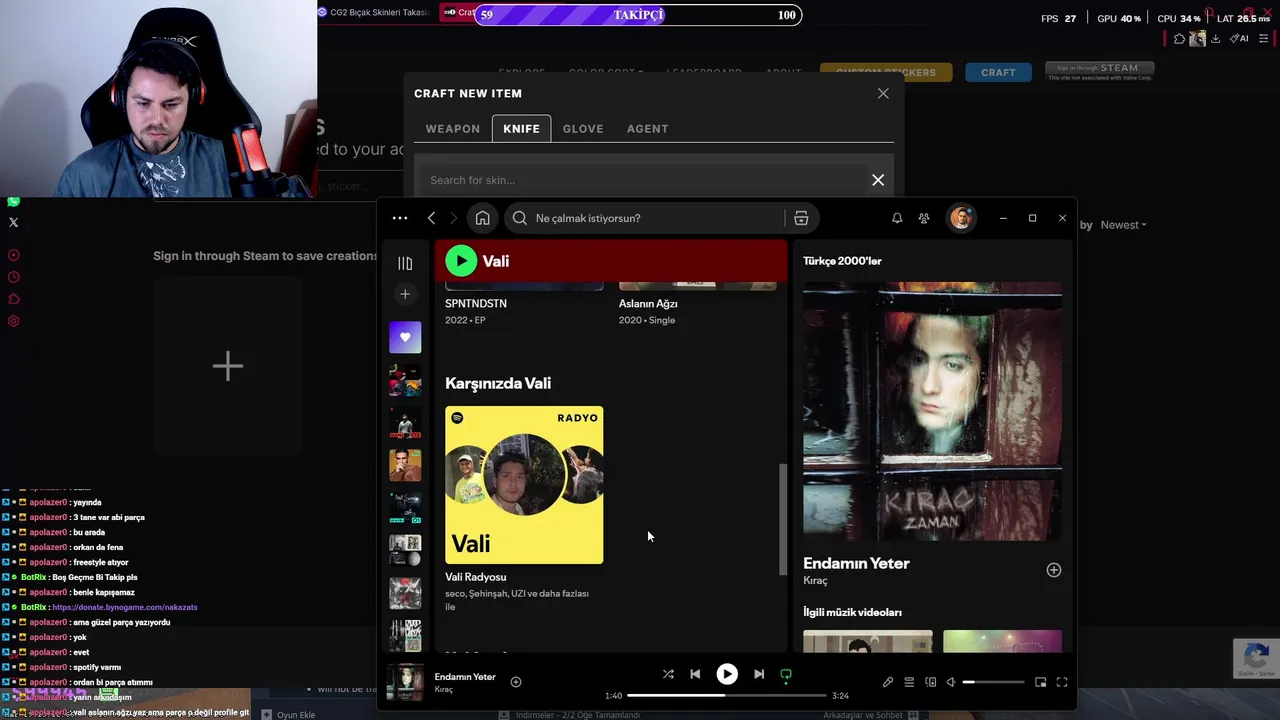This screenshot has width=1280, height=720.
Task: Toggle repeat mode in Spotify
Action: pos(786,675)
